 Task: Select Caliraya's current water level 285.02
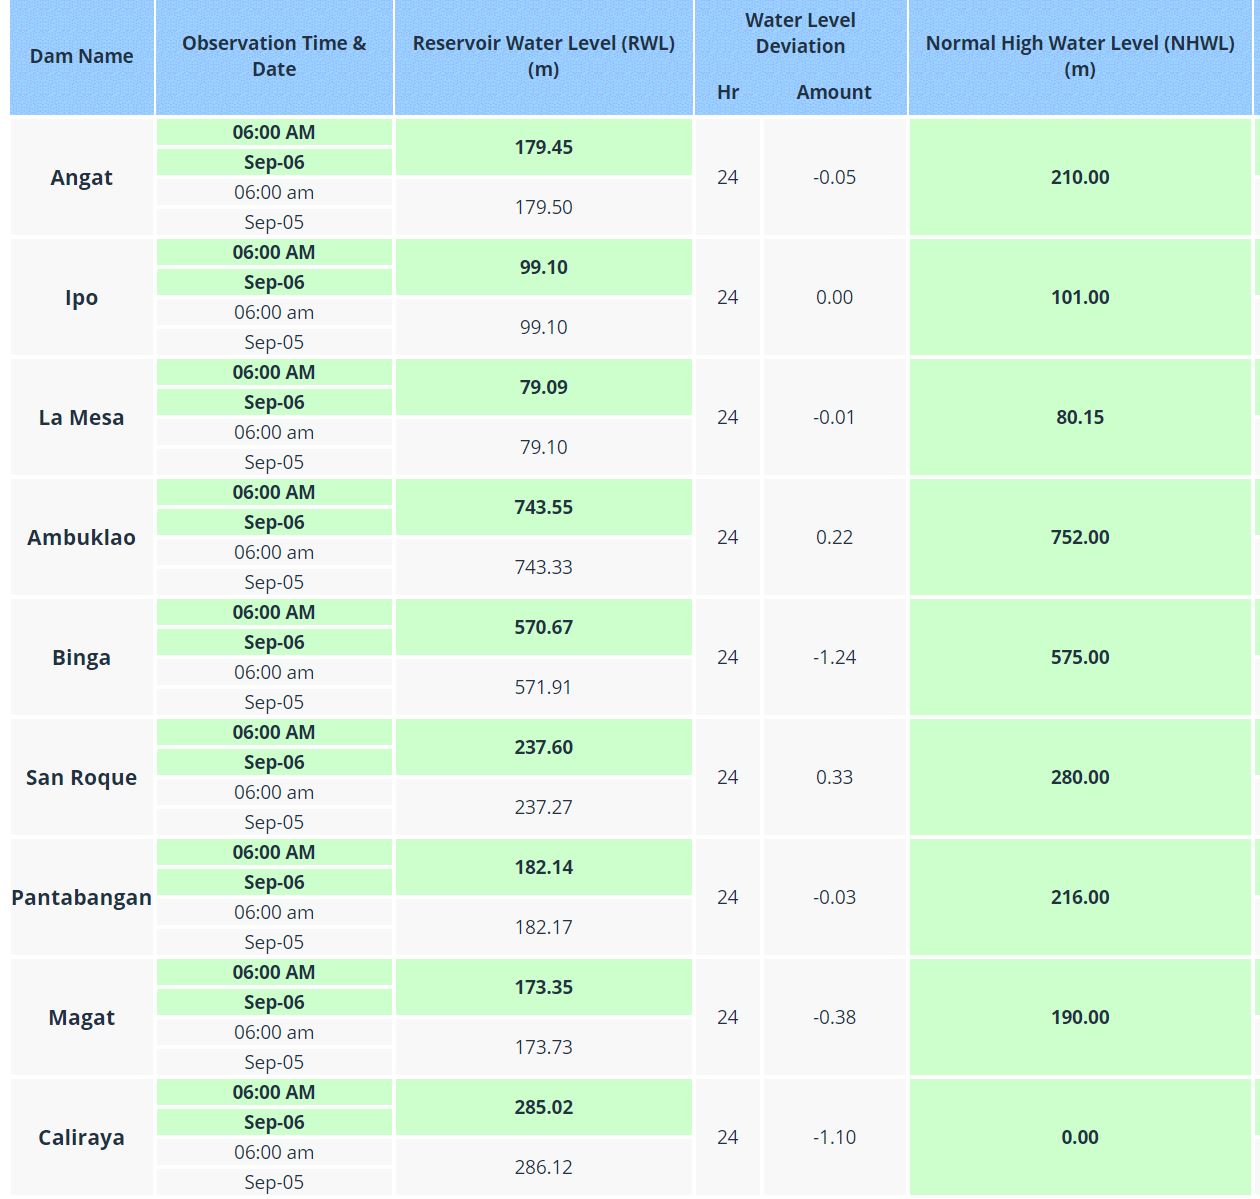(x=543, y=1107)
